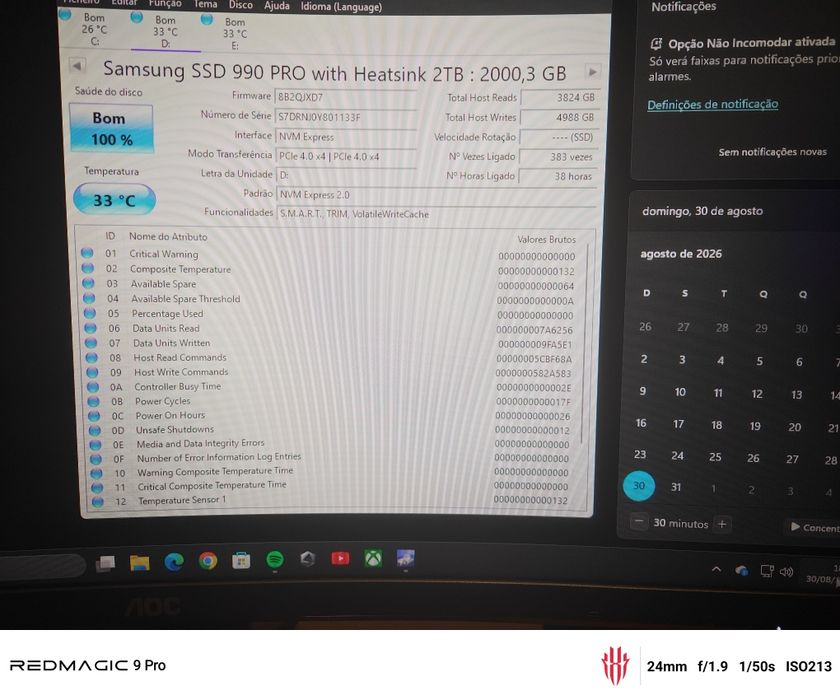
Task: Click status orb of Temperature Sensor 1 row
Action: [x=98, y=502]
